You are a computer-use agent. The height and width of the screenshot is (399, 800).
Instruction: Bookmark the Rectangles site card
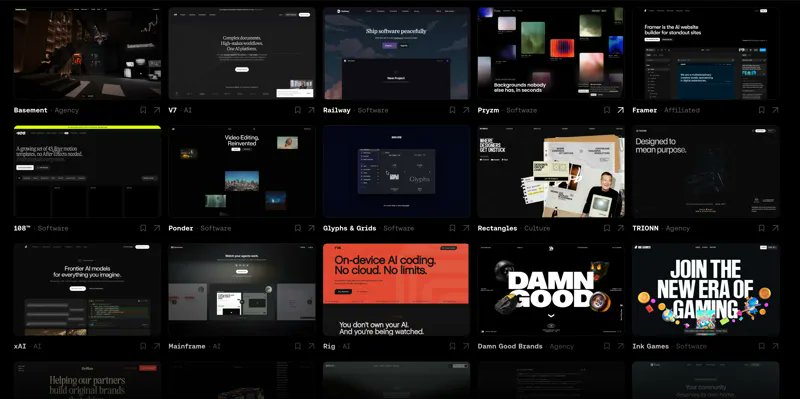point(607,228)
